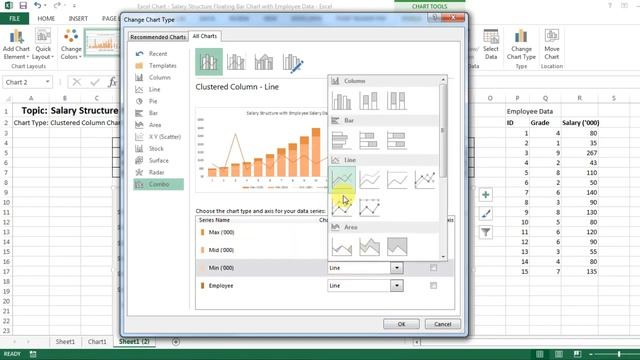Click Change Chart Type in ribbon
The image size is (640, 360).
[521, 44]
